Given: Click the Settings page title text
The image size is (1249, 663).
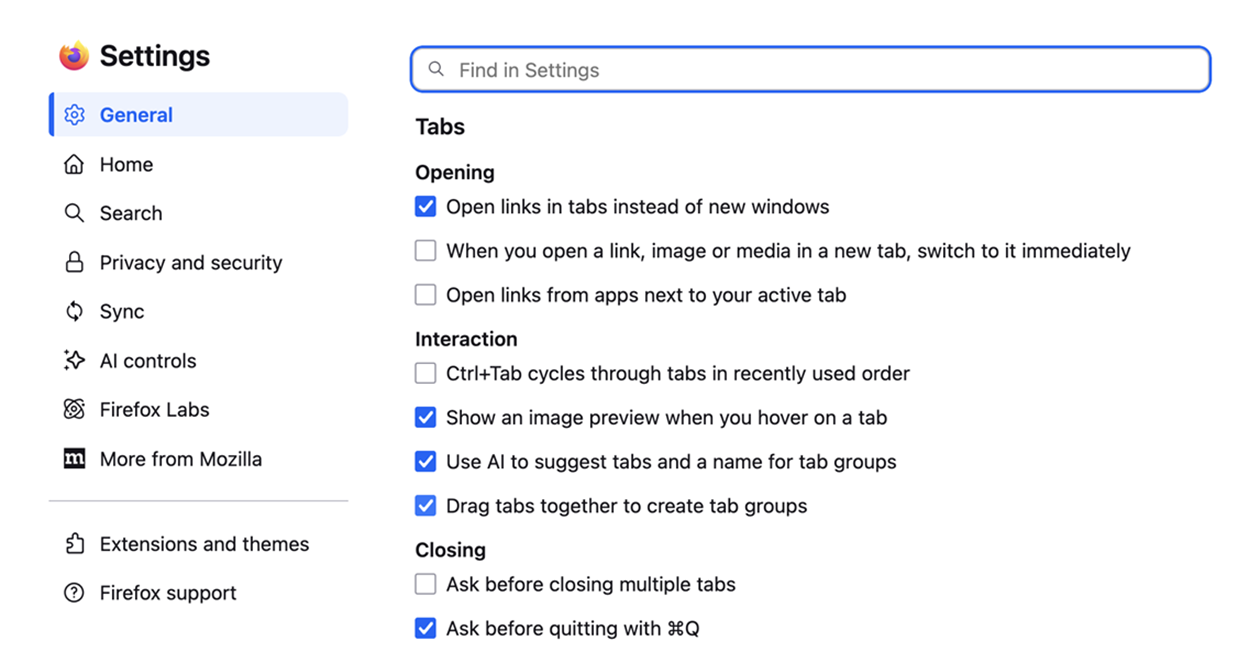Looking at the screenshot, I should (x=155, y=56).
